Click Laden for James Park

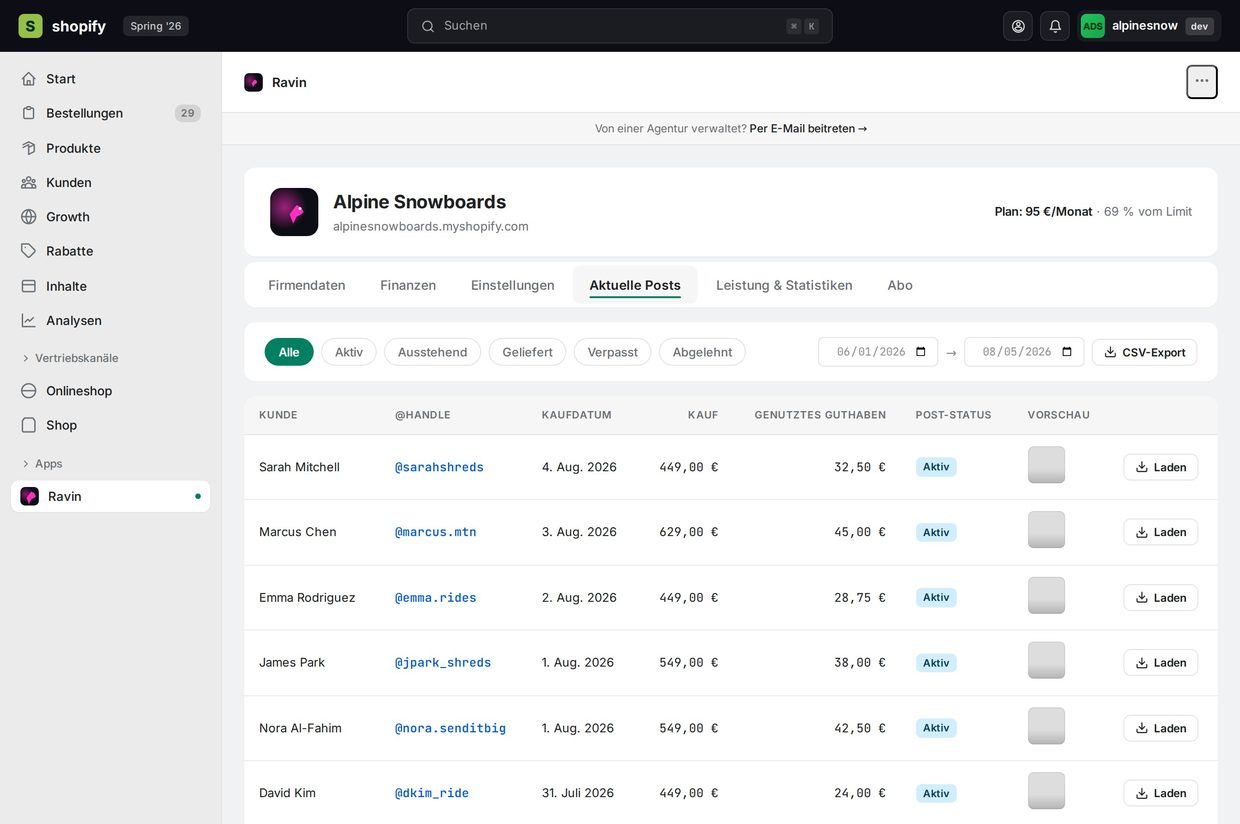point(1160,663)
